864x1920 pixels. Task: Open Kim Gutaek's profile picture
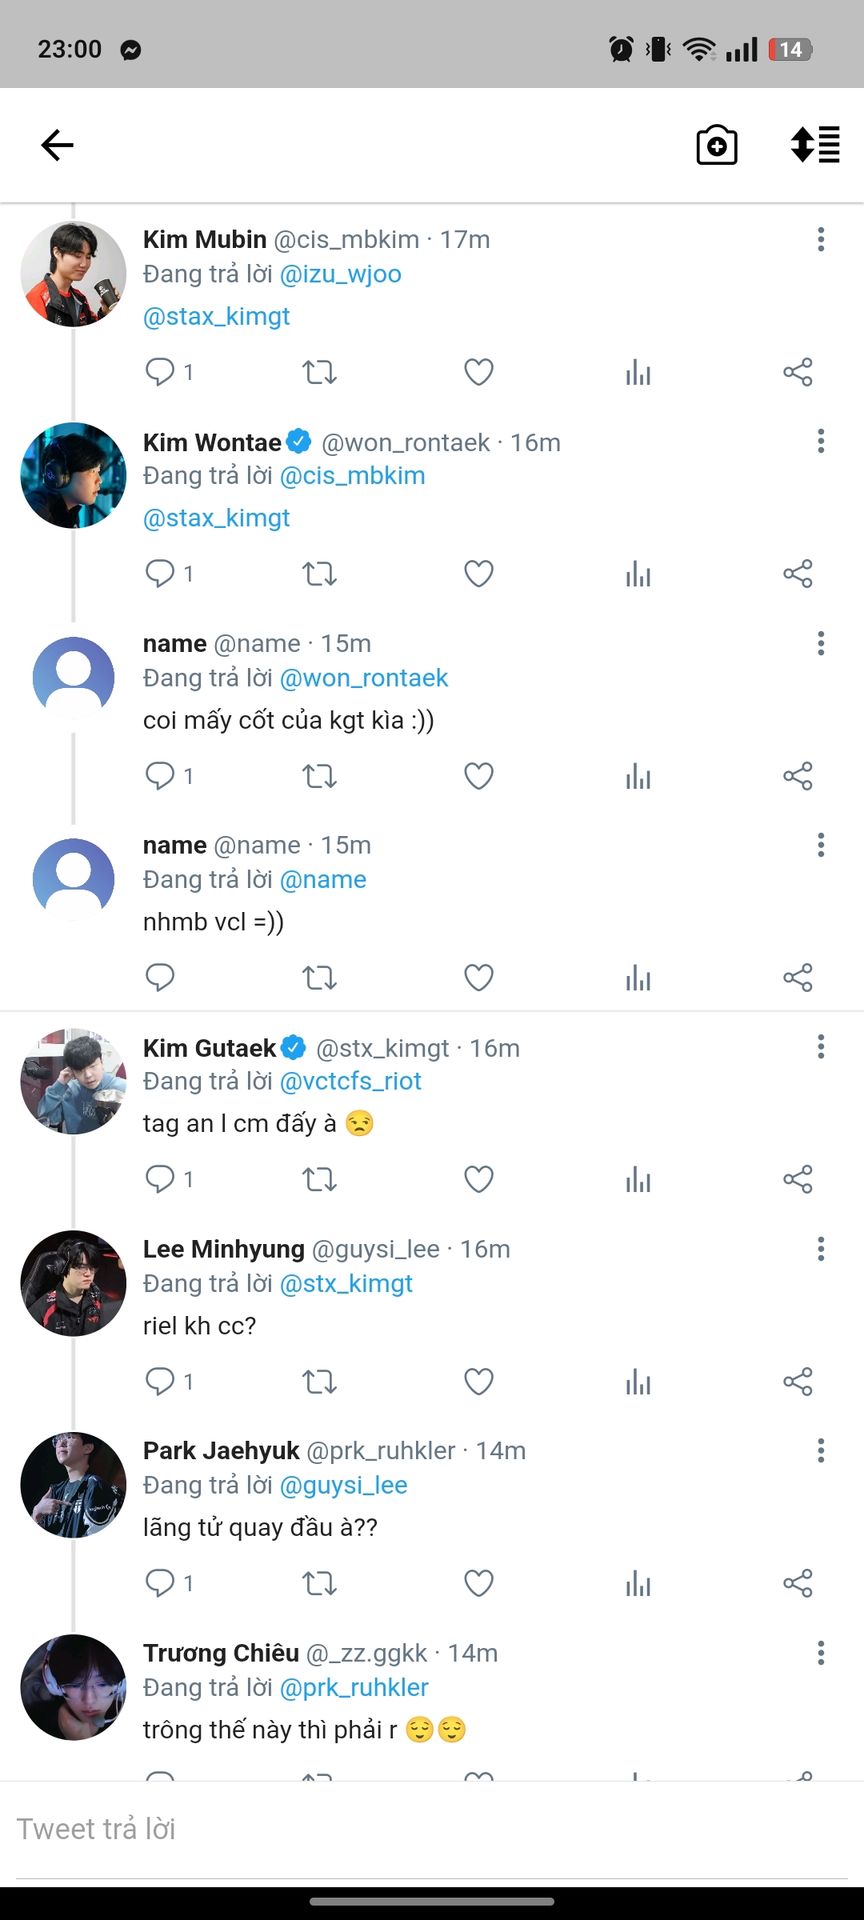coord(73,1081)
